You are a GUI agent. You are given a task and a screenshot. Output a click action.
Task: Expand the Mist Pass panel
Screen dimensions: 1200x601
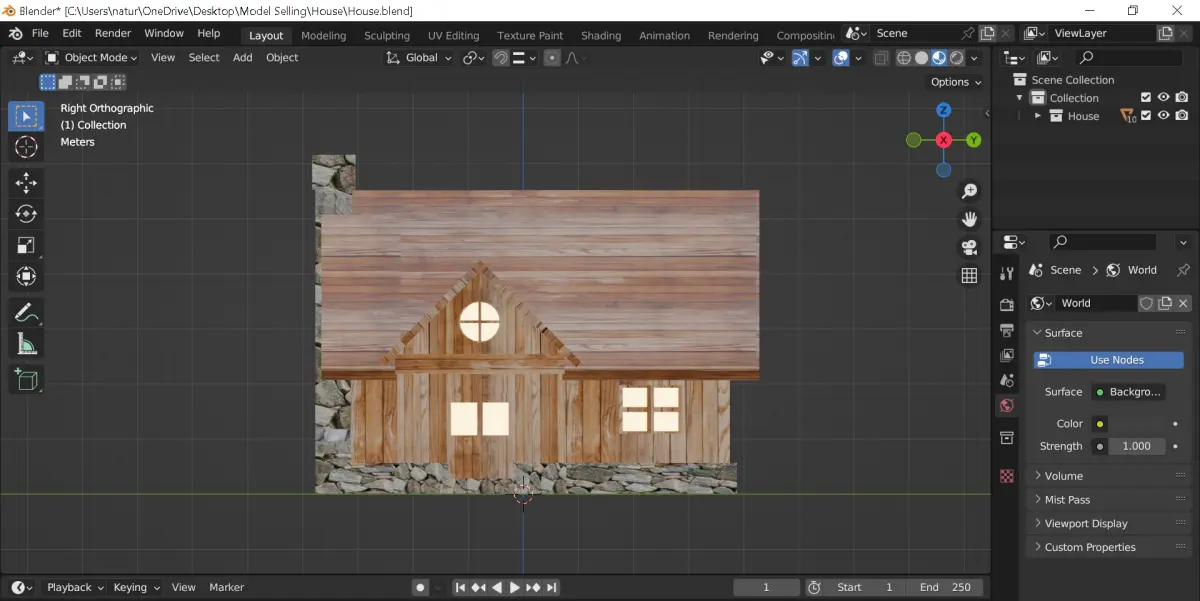[1066, 500]
